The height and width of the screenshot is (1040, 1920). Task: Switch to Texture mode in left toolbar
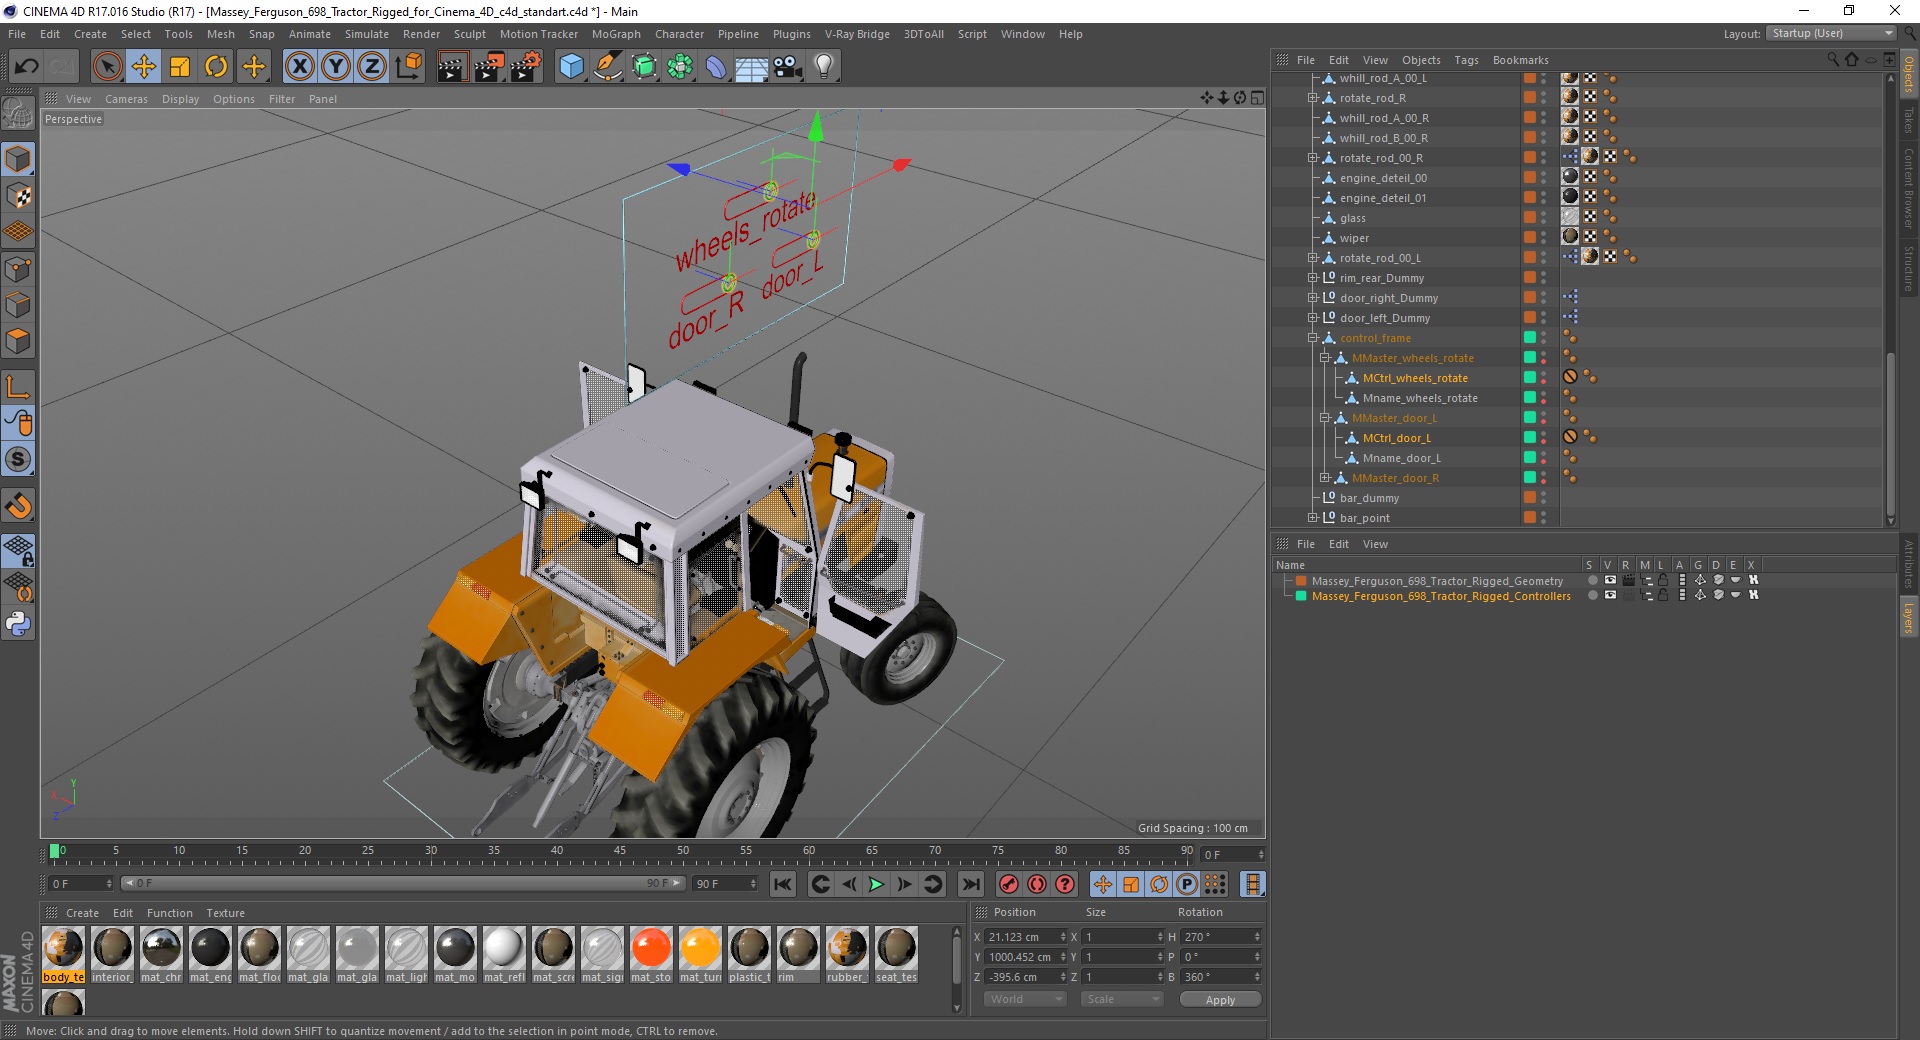tap(18, 196)
